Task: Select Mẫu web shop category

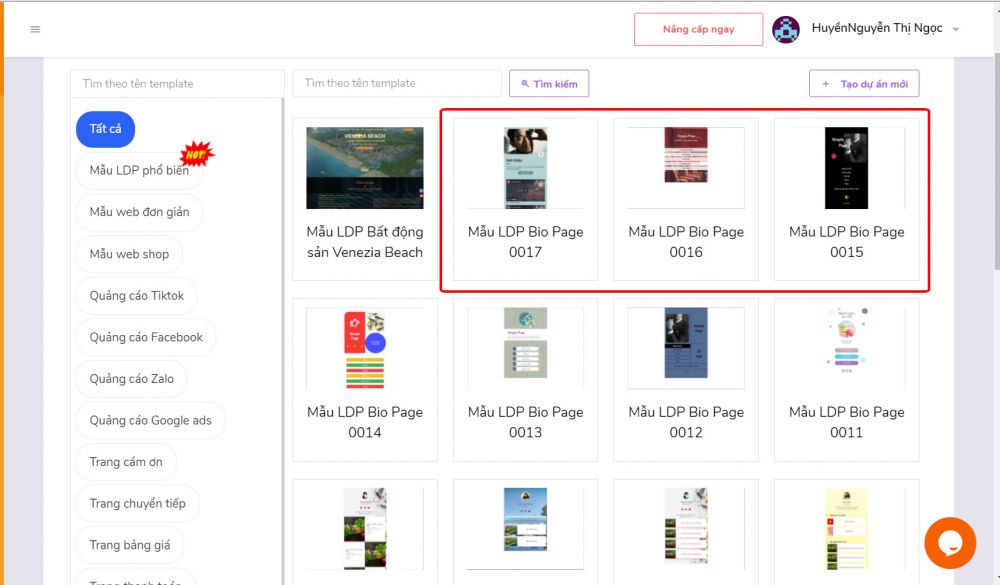Action: 129,254
